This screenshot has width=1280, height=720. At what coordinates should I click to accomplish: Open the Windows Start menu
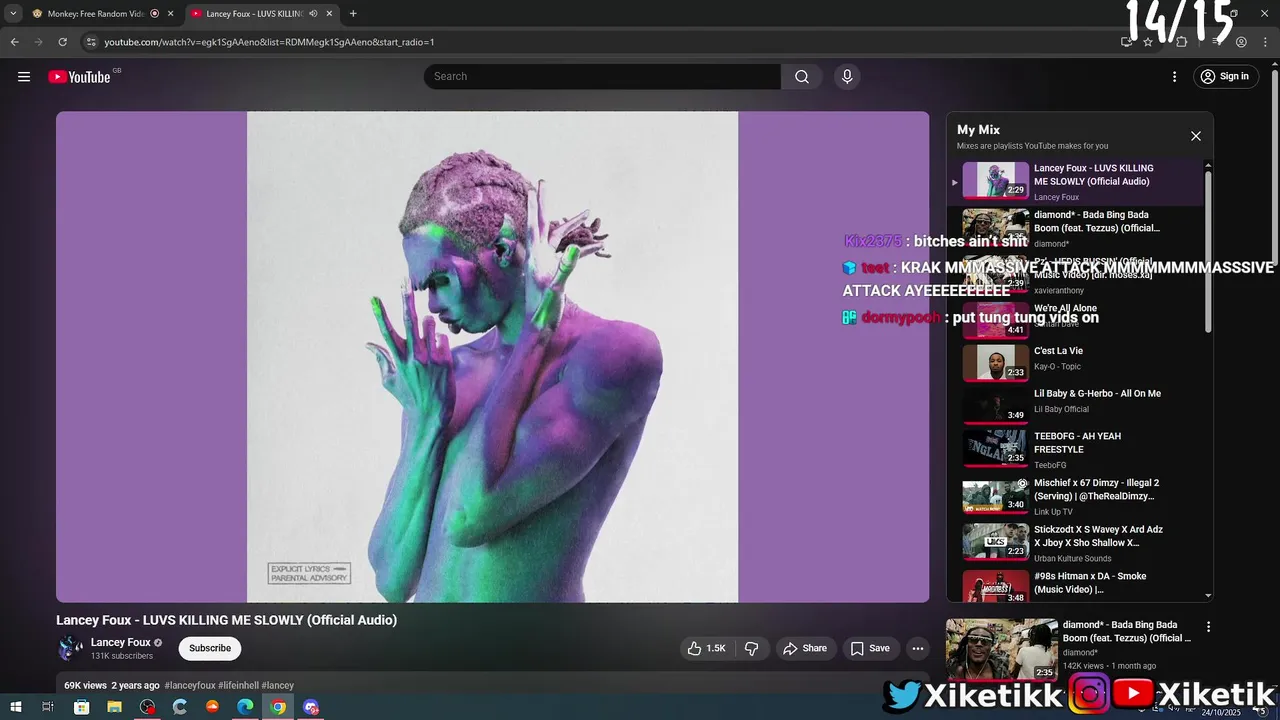(x=15, y=707)
